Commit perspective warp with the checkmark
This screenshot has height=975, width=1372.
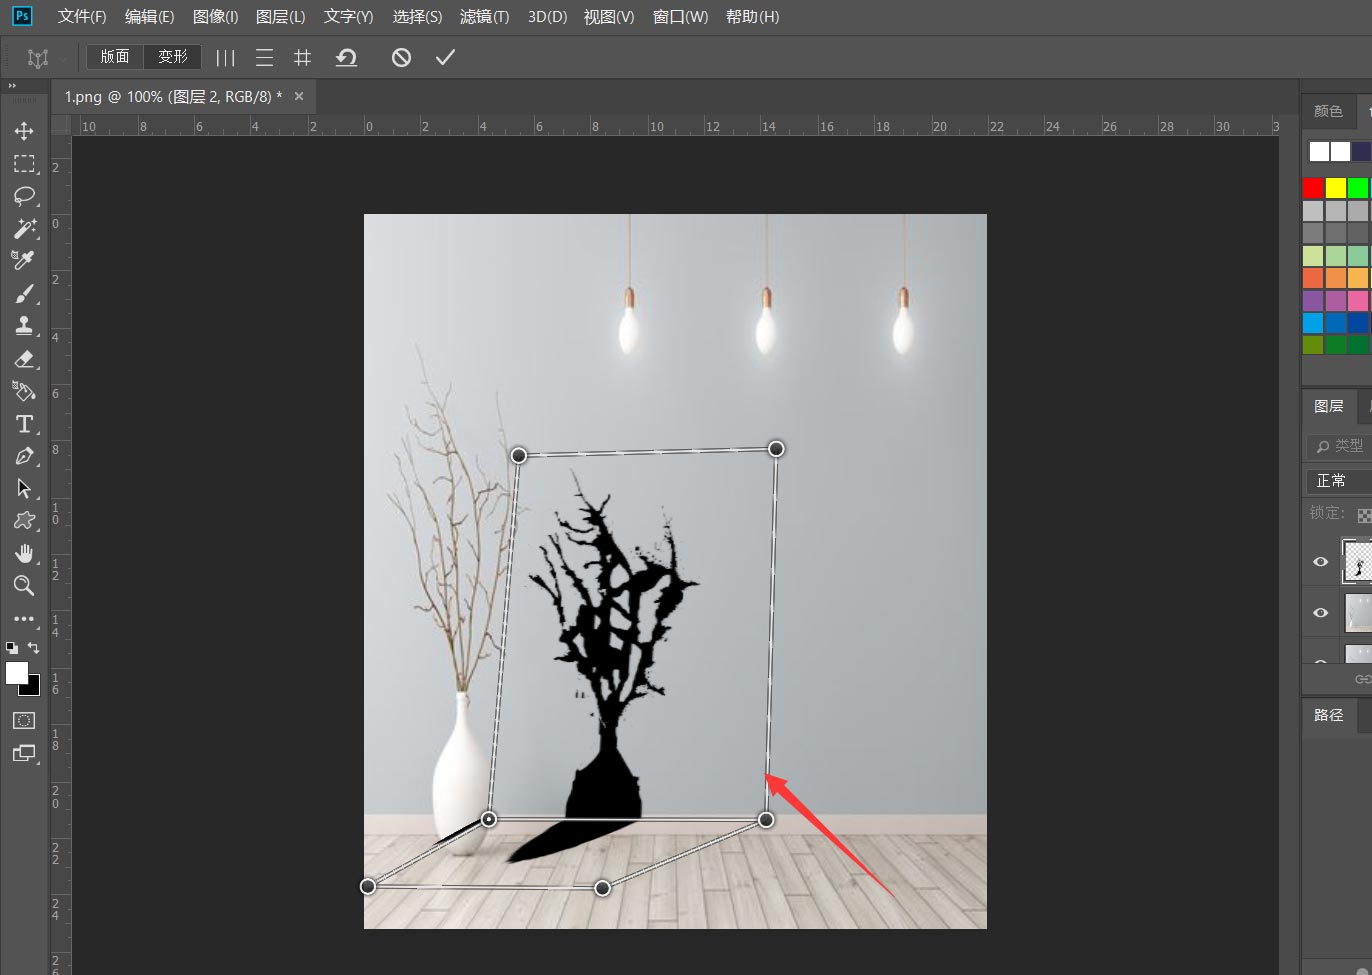pyautogui.click(x=445, y=58)
